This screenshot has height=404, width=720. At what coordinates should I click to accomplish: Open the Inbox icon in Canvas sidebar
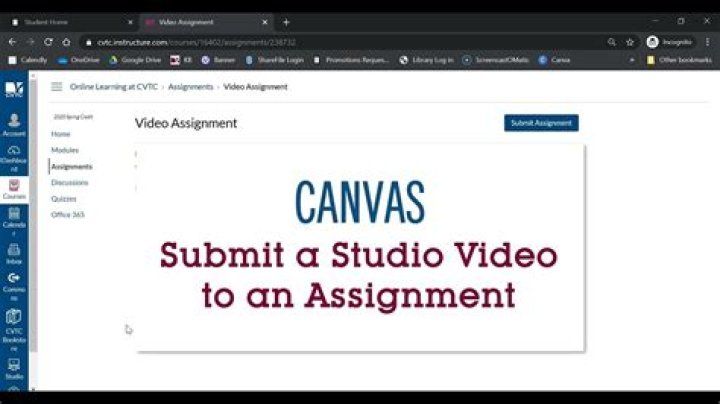[14, 253]
